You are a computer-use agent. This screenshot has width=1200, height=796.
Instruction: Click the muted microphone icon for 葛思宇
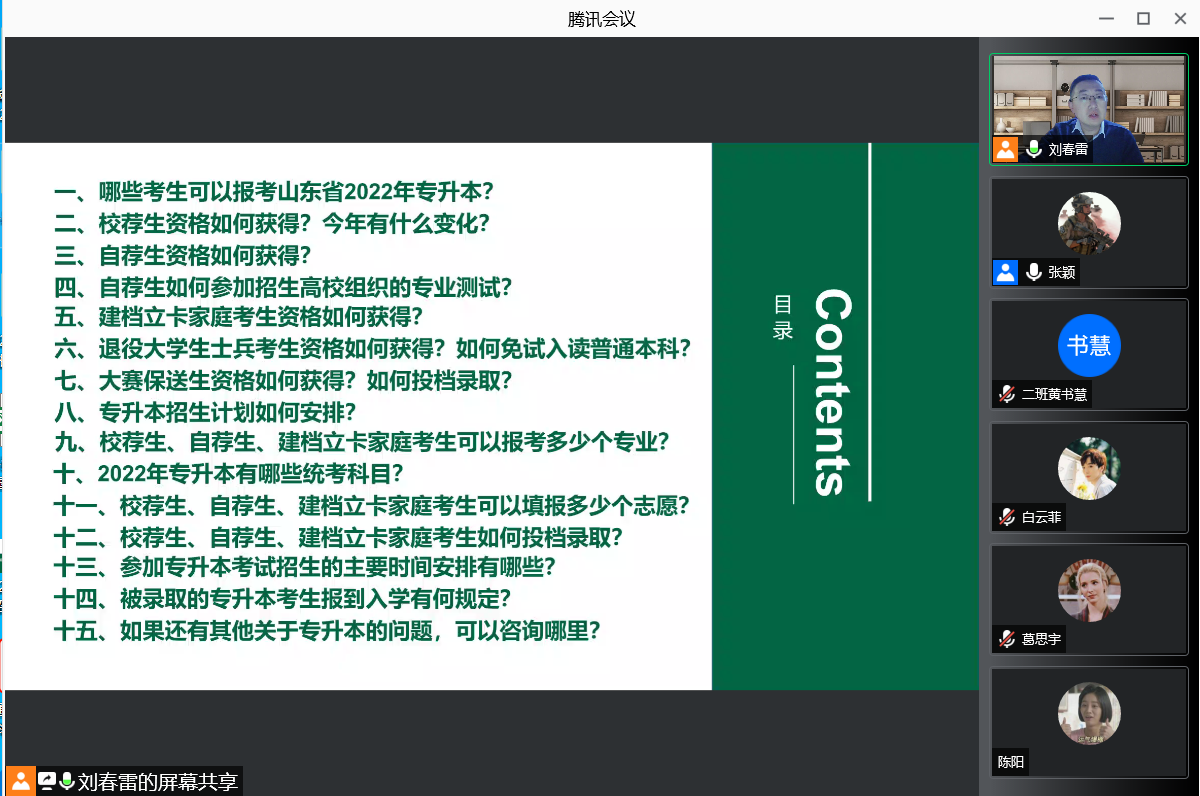pyautogui.click(x=1006, y=638)
